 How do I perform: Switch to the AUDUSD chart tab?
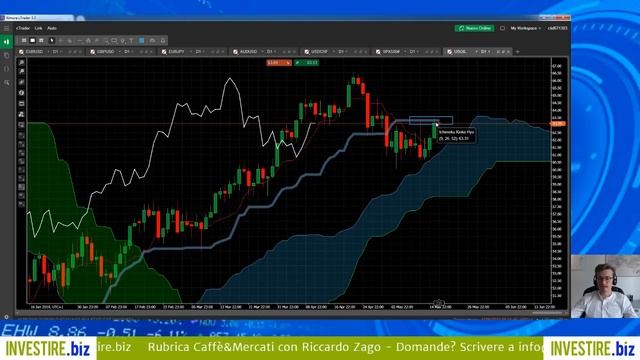(x=248, y=52)
